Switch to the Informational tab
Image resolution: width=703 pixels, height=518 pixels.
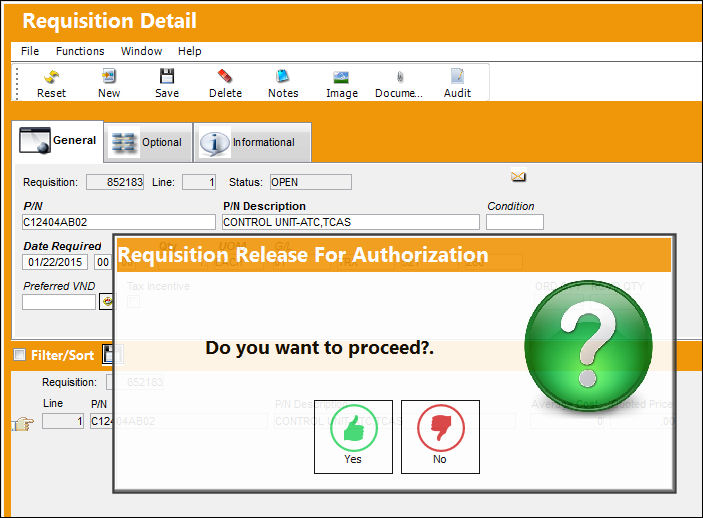click(x=252, y=142)
